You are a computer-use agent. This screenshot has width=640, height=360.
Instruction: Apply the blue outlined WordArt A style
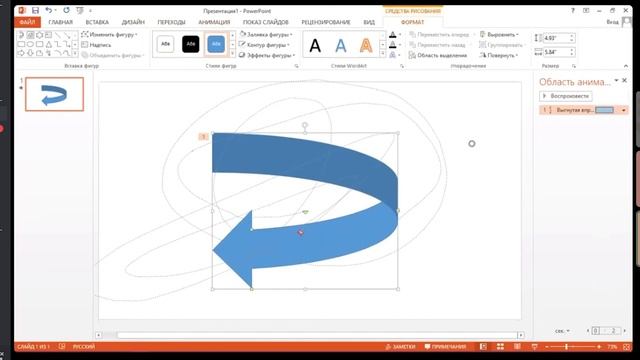pos(340,45)
